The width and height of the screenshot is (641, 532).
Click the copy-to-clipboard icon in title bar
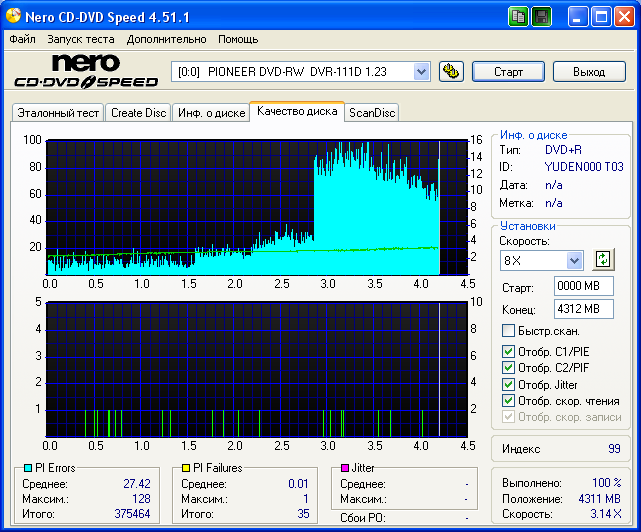(518, 17)
